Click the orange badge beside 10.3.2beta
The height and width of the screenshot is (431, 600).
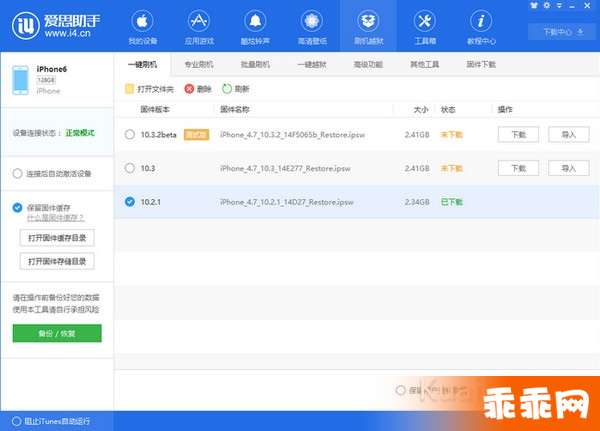196,135
